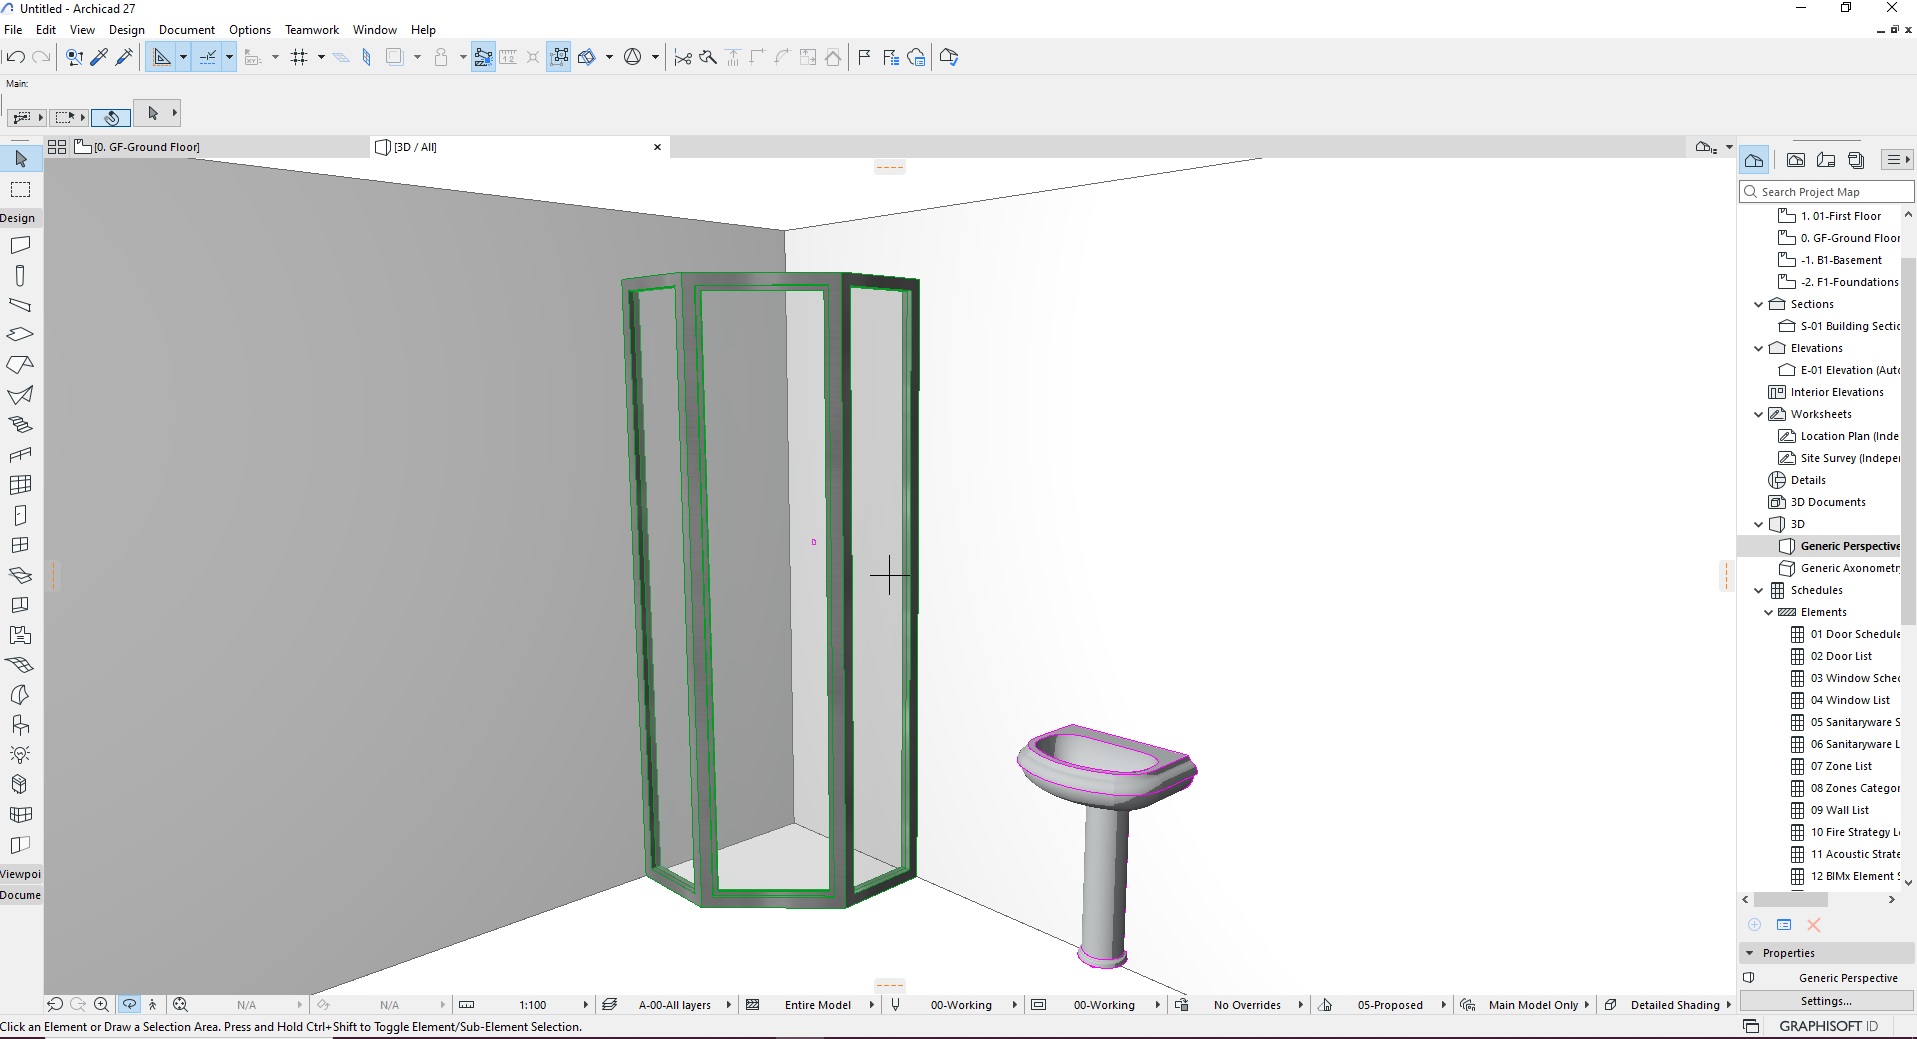Choose the Column tool
1917x1039 pixels.
coord(20,275)
